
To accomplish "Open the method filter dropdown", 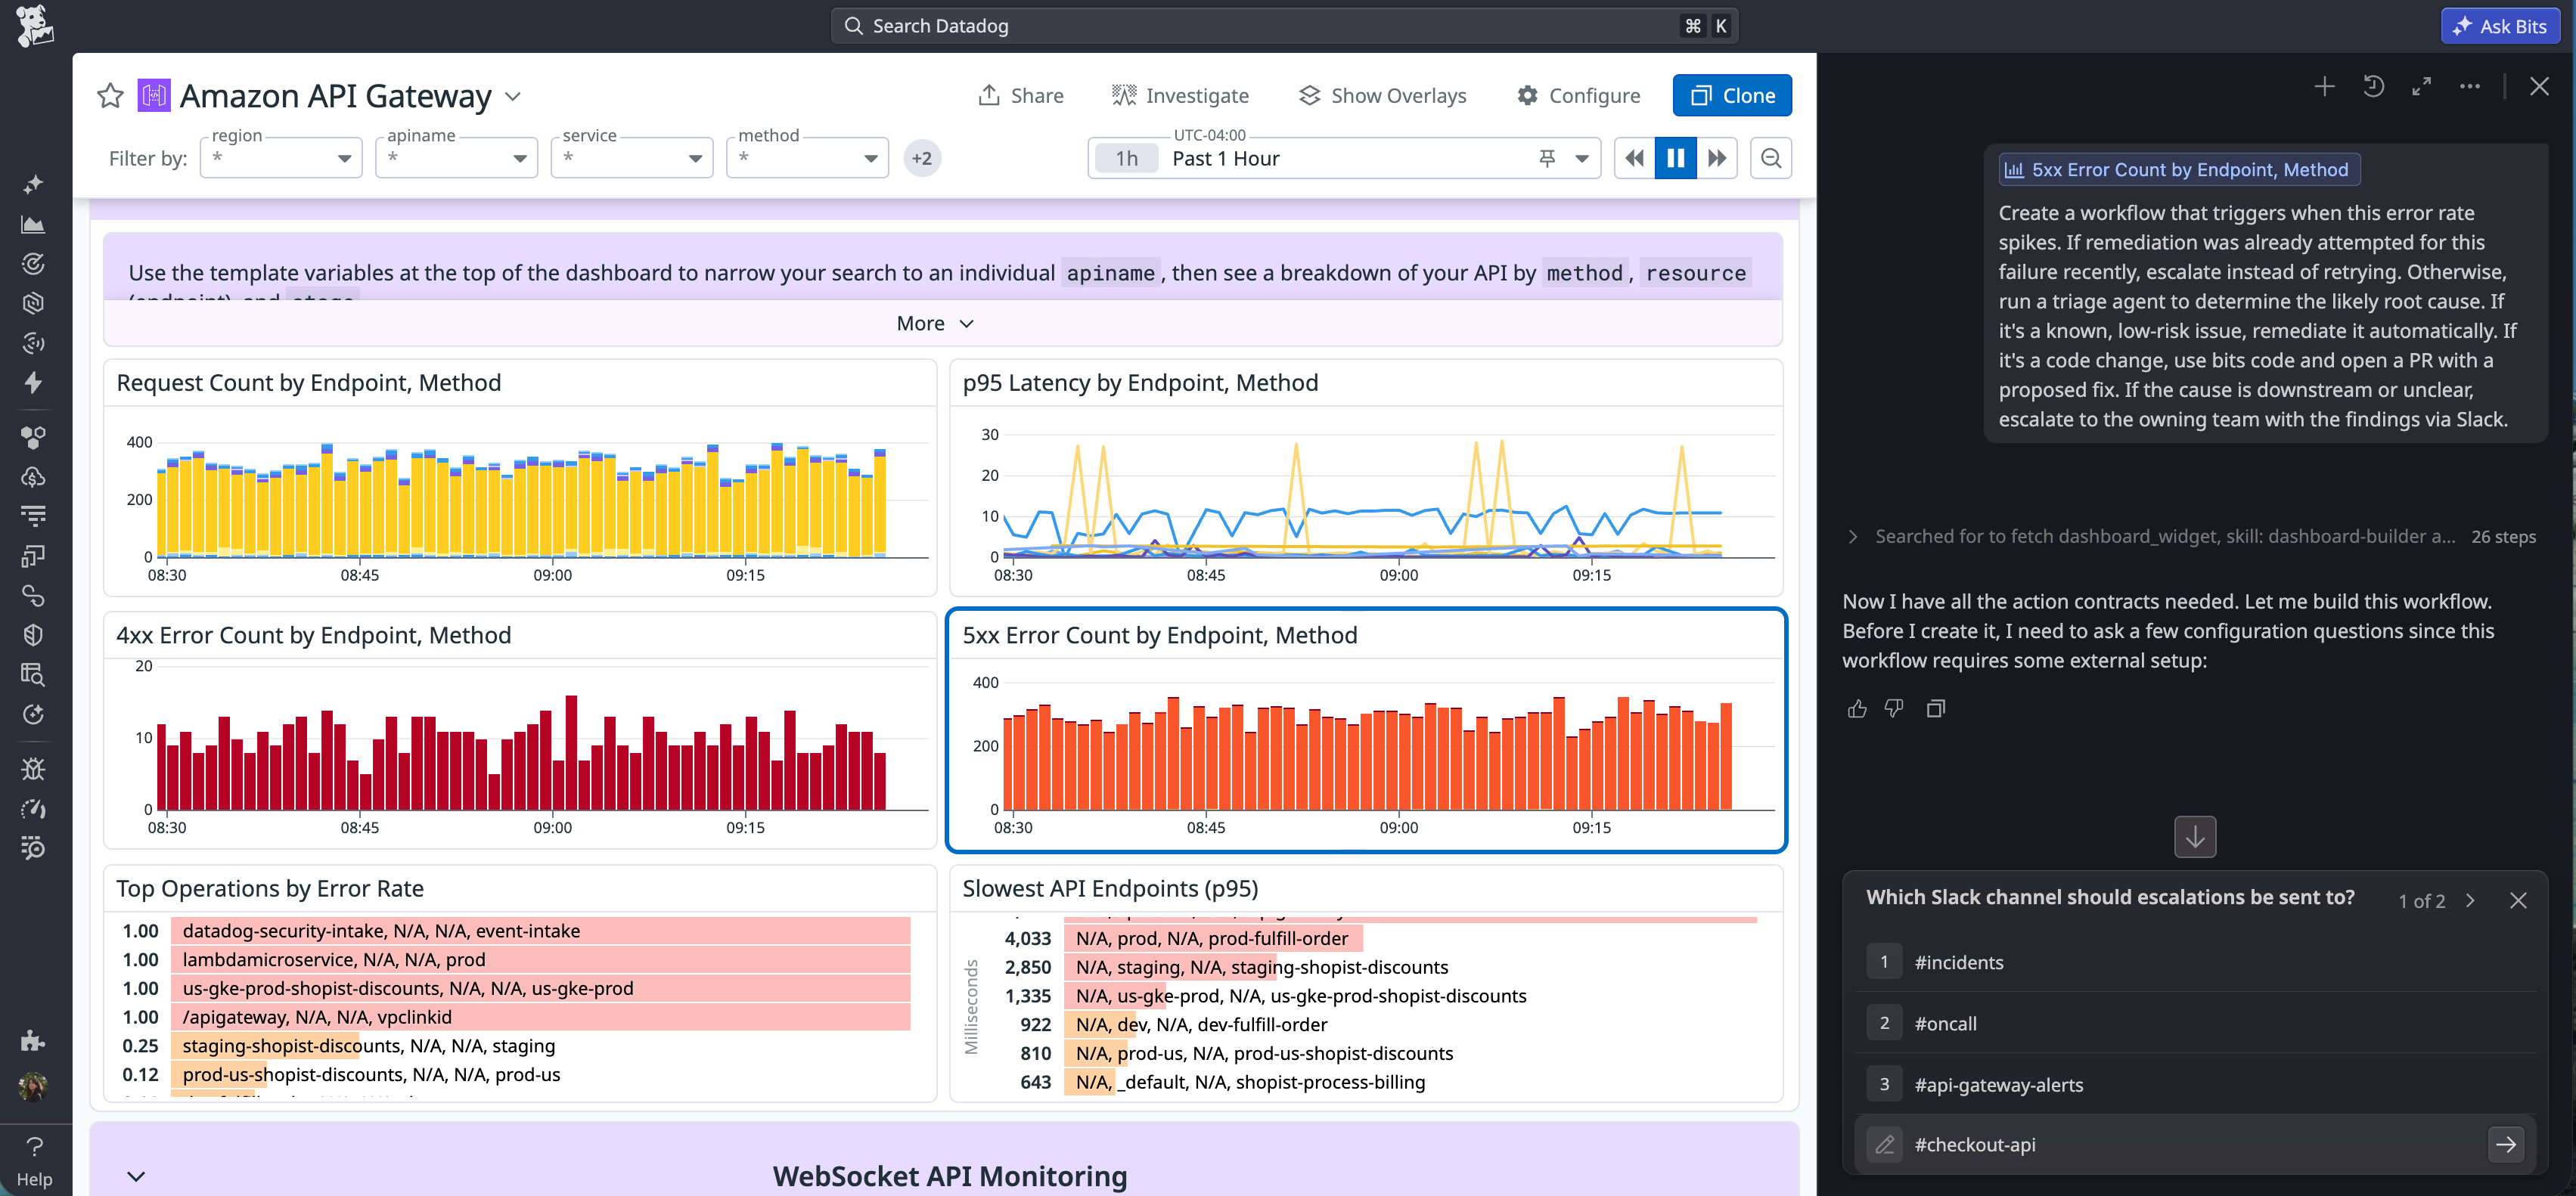I will (x=808, y=158).
